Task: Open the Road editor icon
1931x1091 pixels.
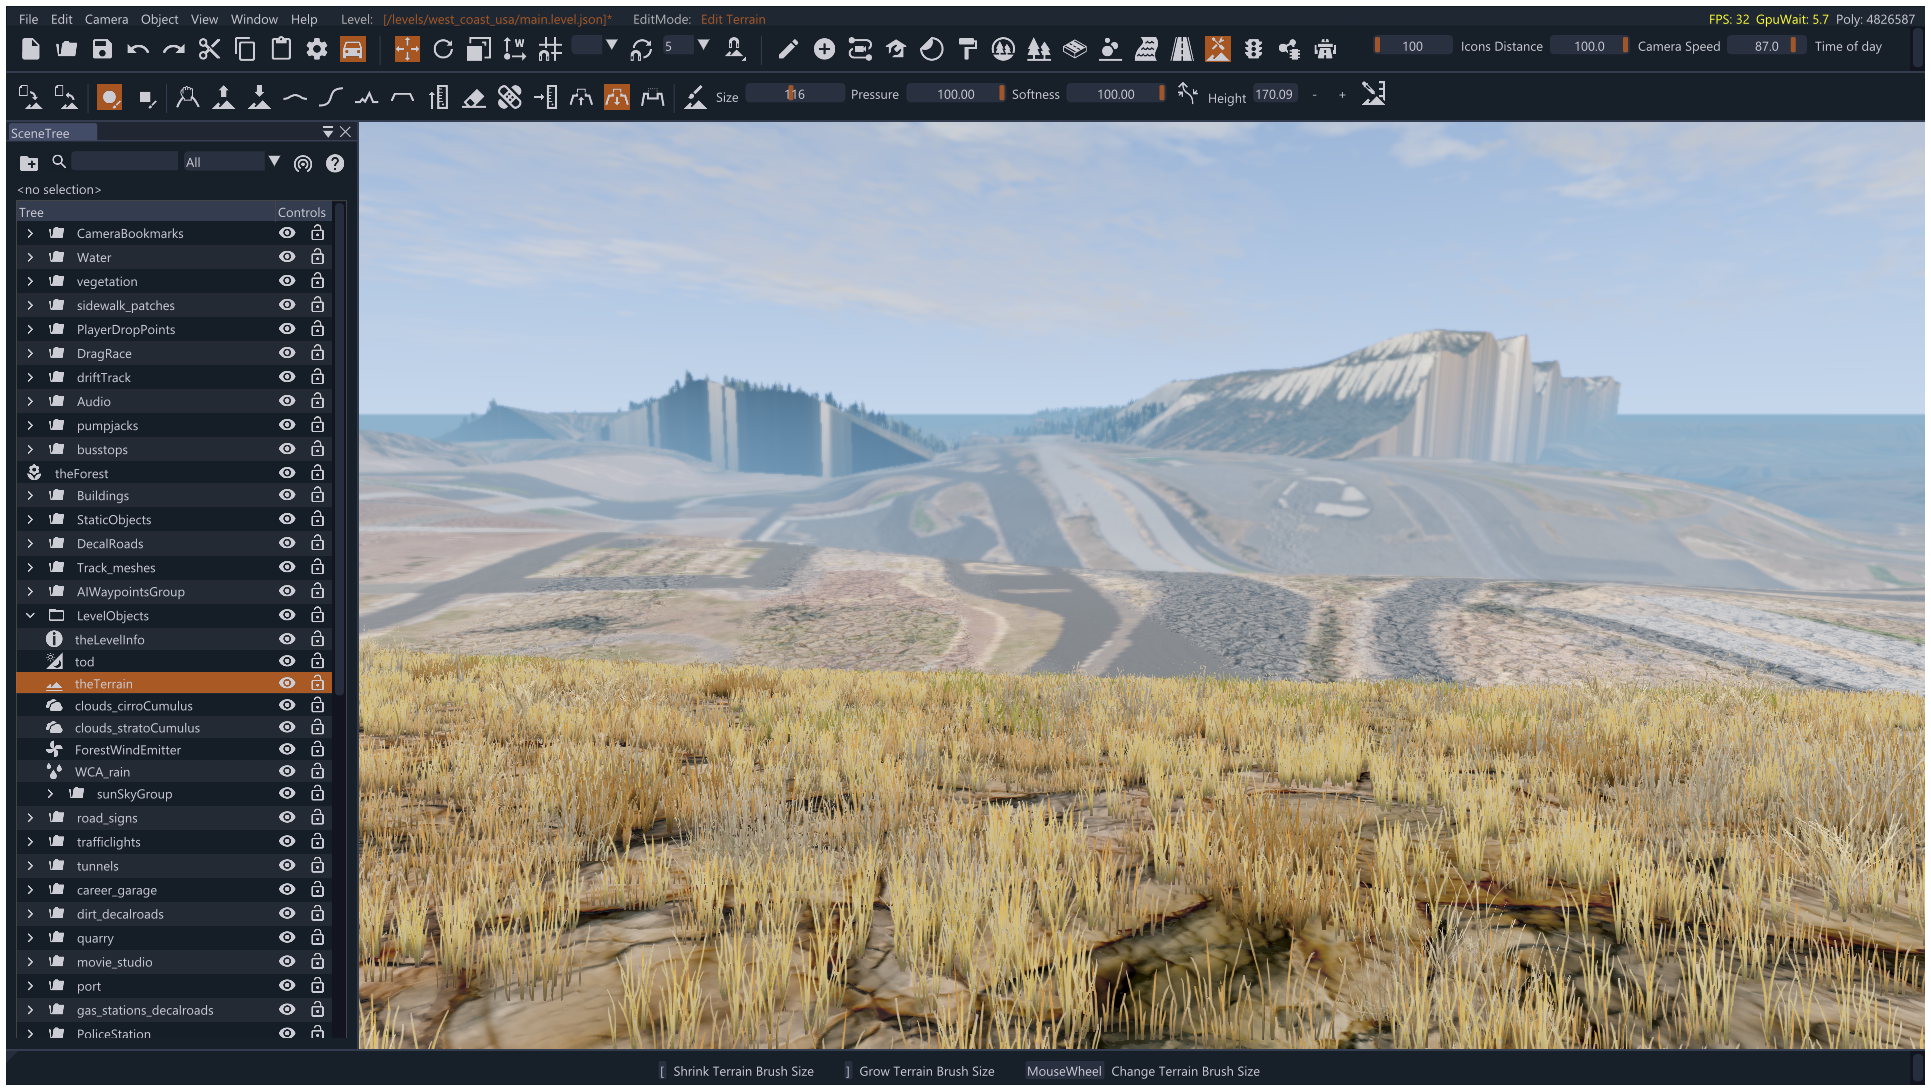Action: pyautogui.click(x=1182, y=49)
